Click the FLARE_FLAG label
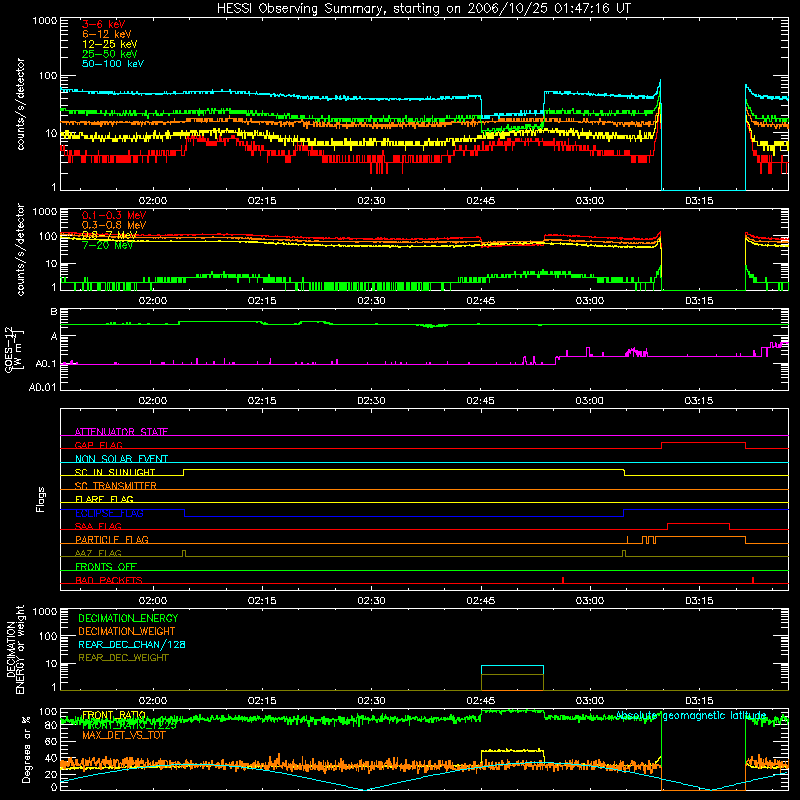Image resolution: width=800 pixels, height=800 pixels. [104, 499]
